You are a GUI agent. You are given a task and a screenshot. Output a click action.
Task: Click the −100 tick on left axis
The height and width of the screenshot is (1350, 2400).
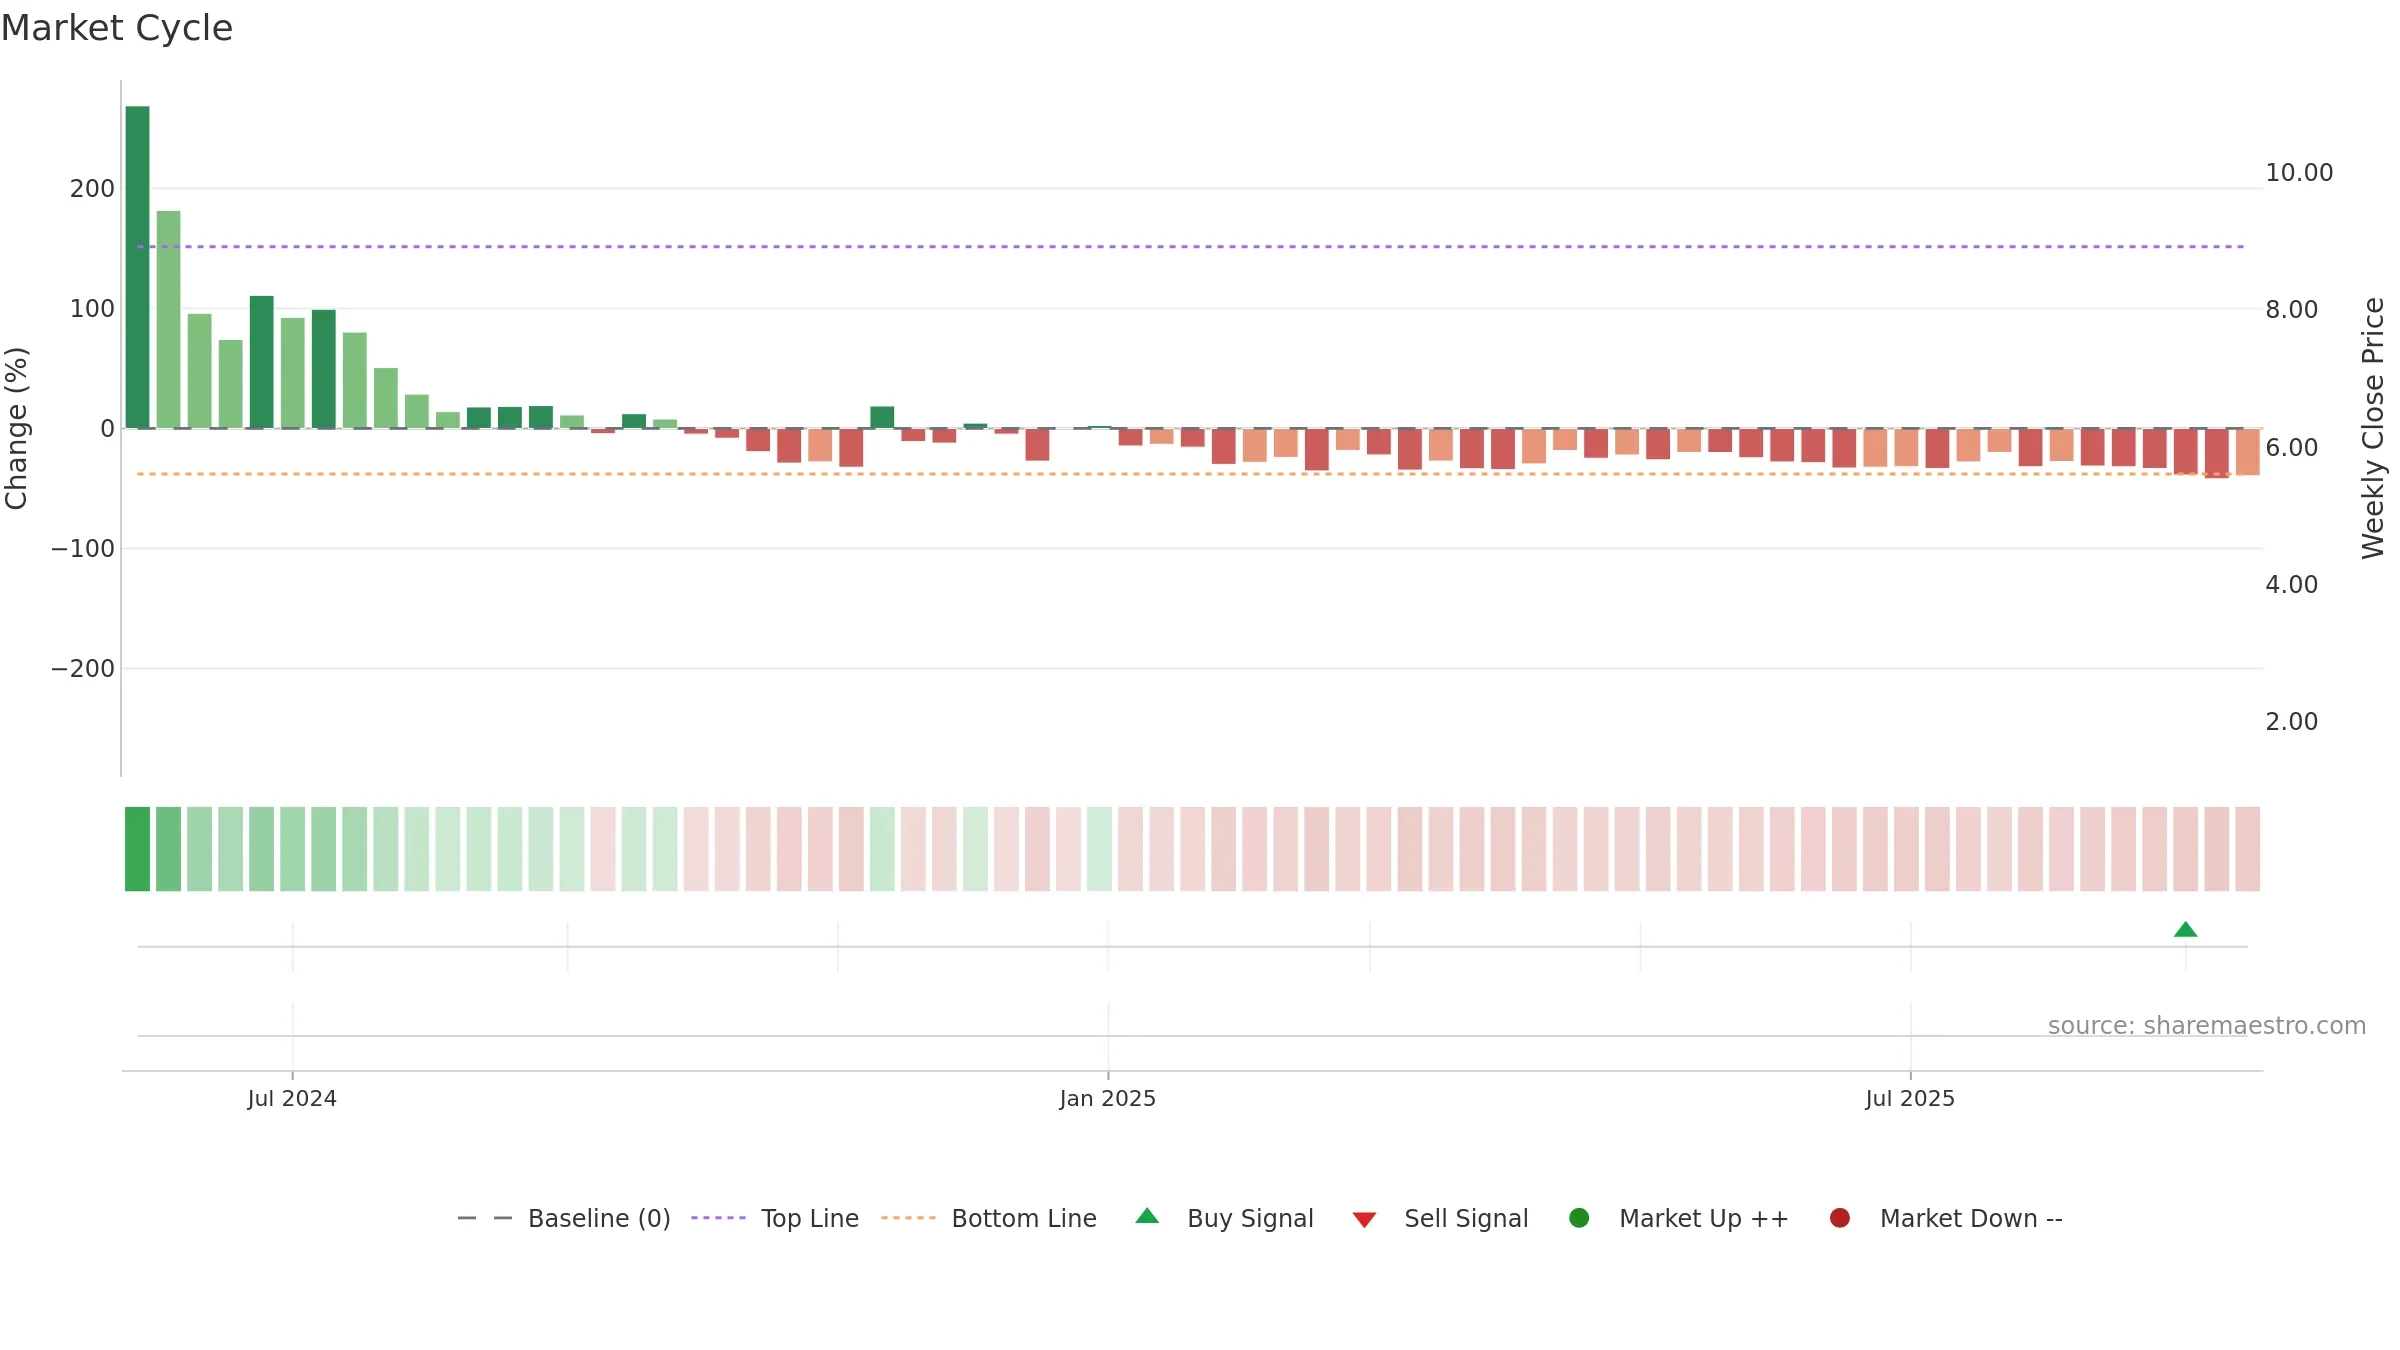pyautogui.click(x=83, y=549)
